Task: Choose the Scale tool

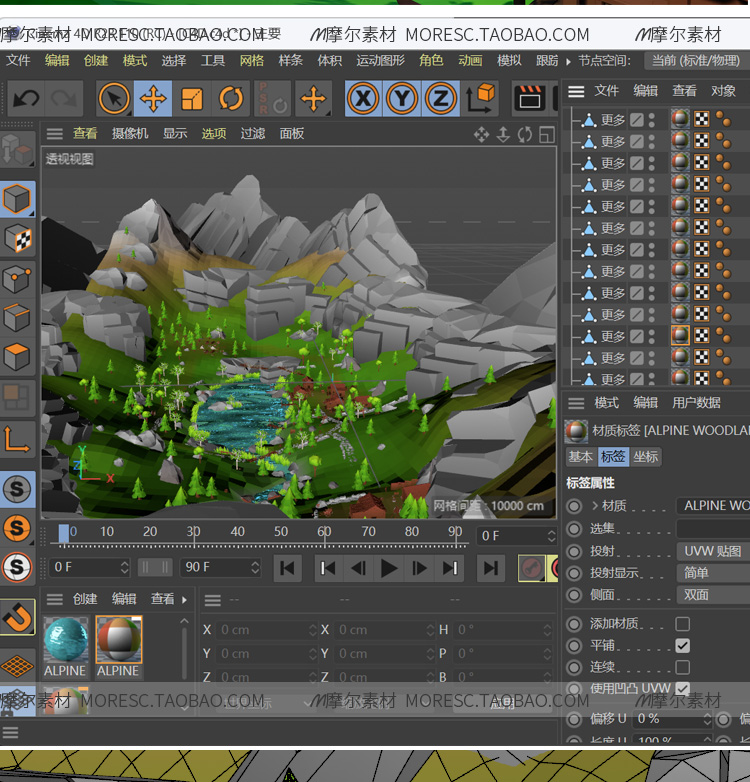Action: pyautogui.click(x=192, y=99)
